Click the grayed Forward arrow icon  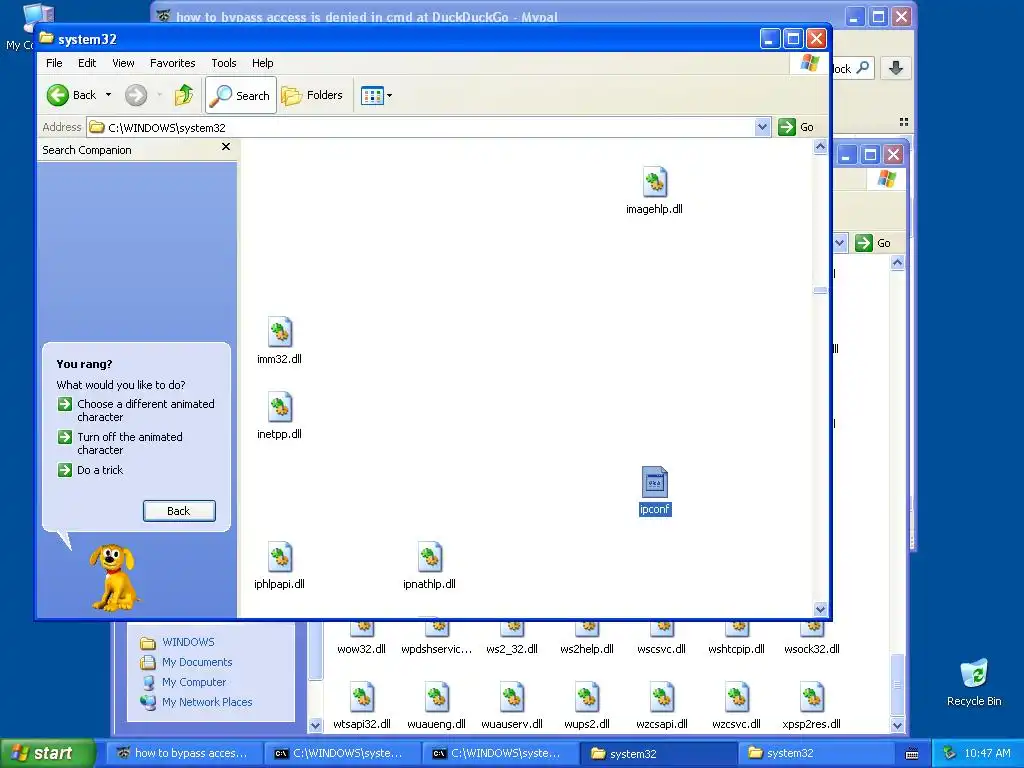click(136, 95)
